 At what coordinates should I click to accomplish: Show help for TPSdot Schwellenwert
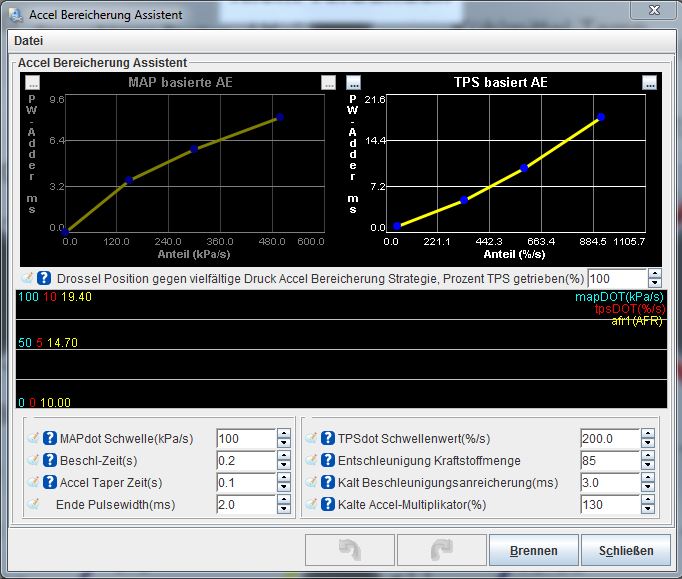pos(328,439)
